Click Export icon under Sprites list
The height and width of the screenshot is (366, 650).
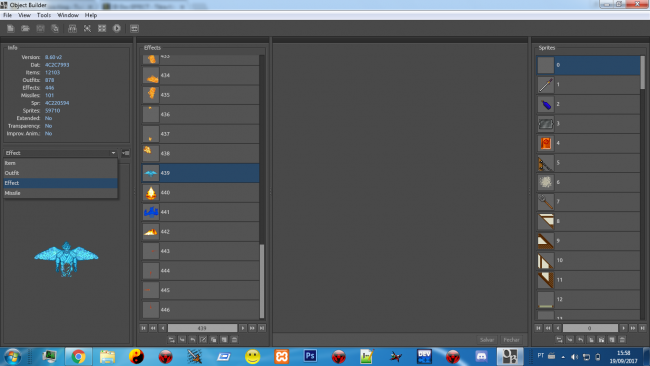click(580, 339)
